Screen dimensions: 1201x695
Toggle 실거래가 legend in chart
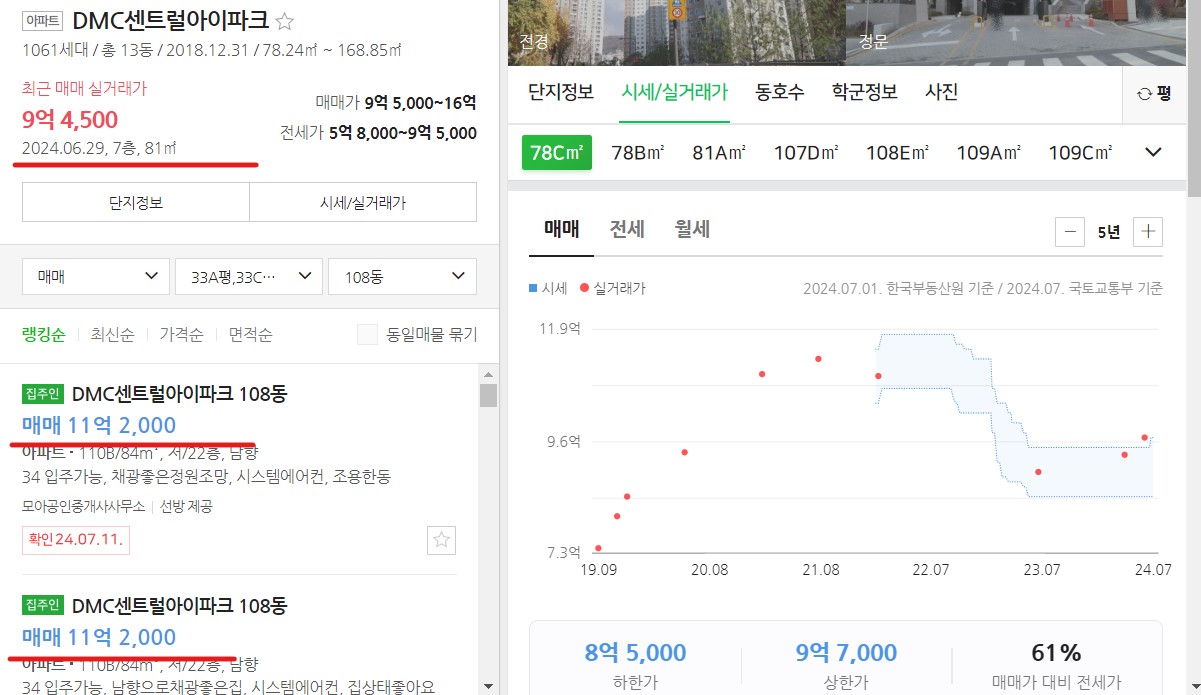(x=613, y=288)
